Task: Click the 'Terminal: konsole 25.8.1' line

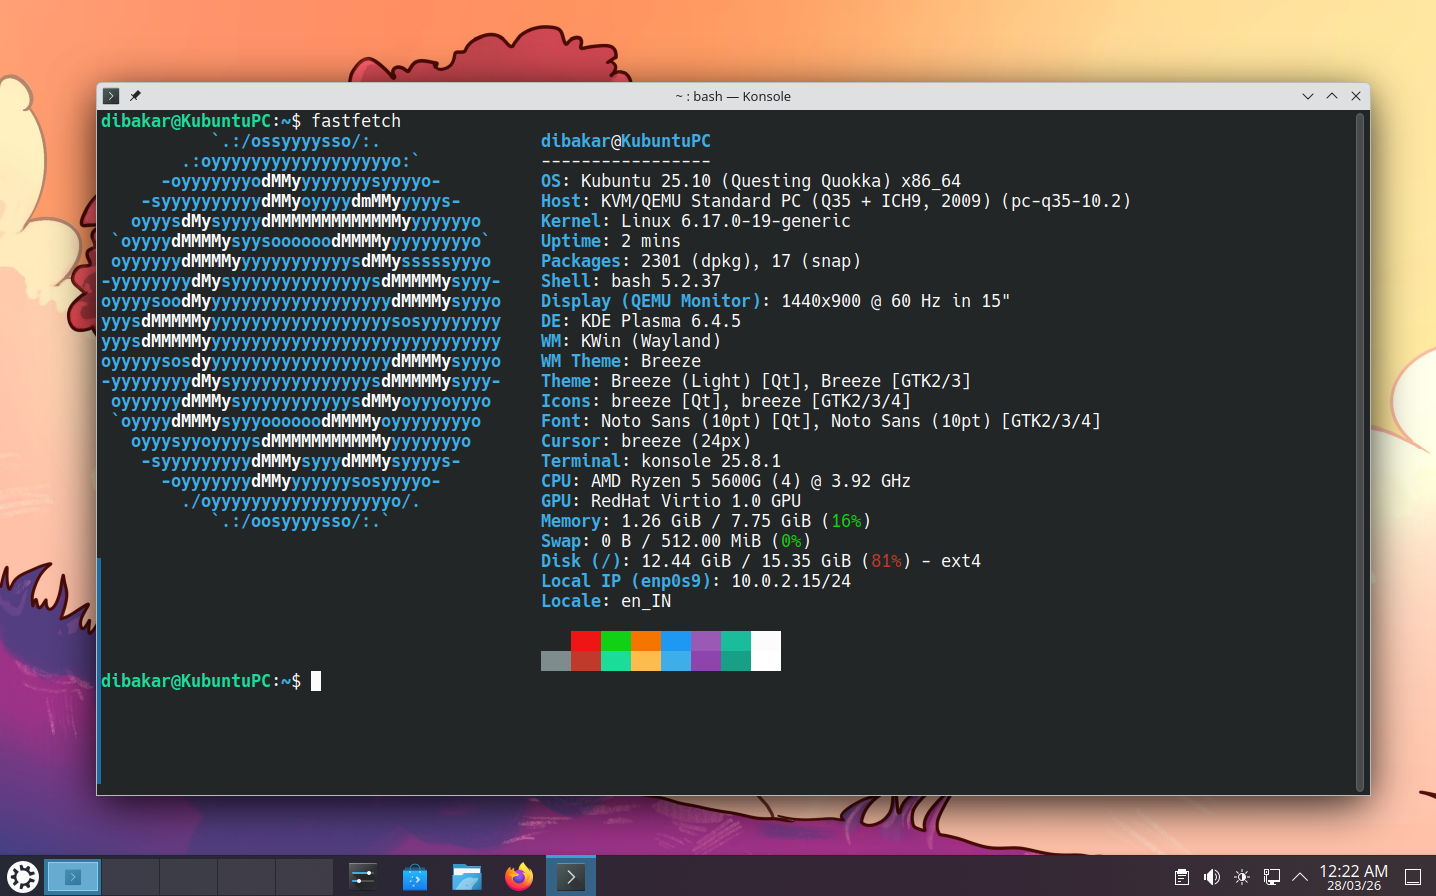Action: [x=661, y=461]
